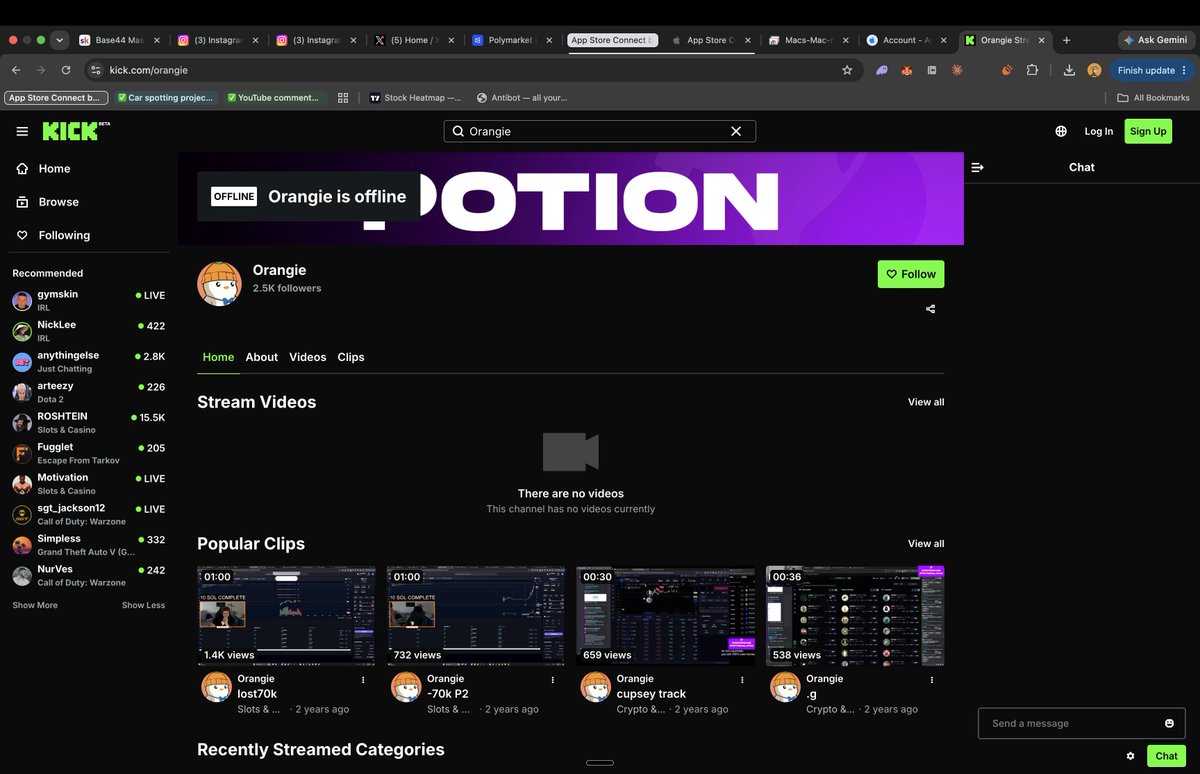Focus the Kick search field
Screen dimensions: 1200x774
pos(600,131)
